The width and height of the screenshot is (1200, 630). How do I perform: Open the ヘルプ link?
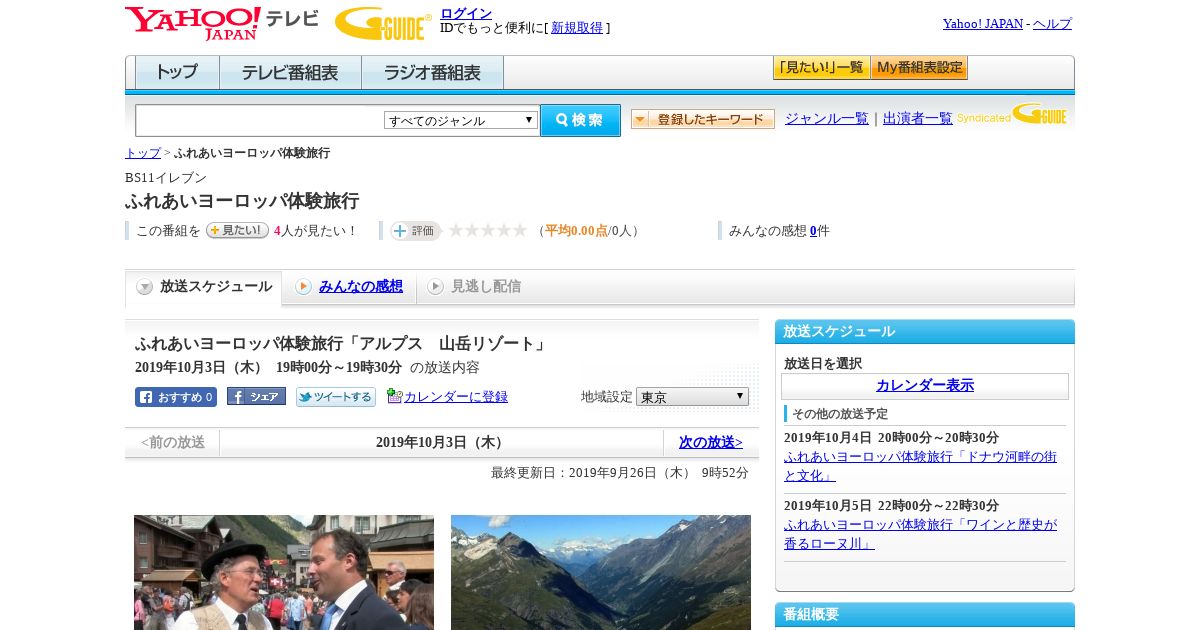pyautogui.click(x=1052, y=24)
